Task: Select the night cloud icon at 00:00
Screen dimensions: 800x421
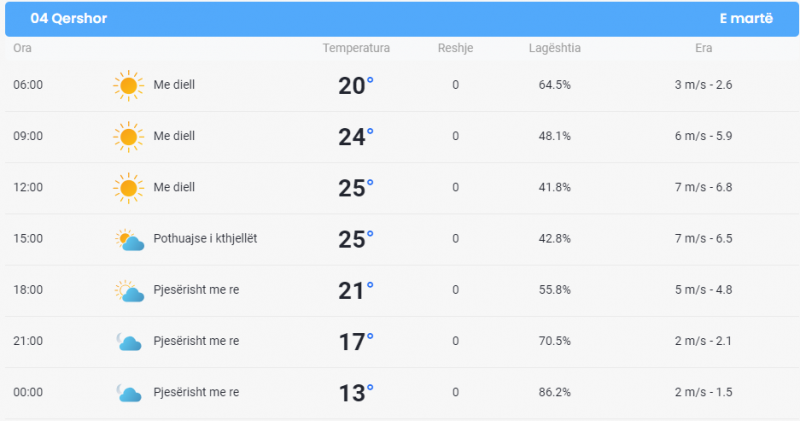Action: (129, 393)
